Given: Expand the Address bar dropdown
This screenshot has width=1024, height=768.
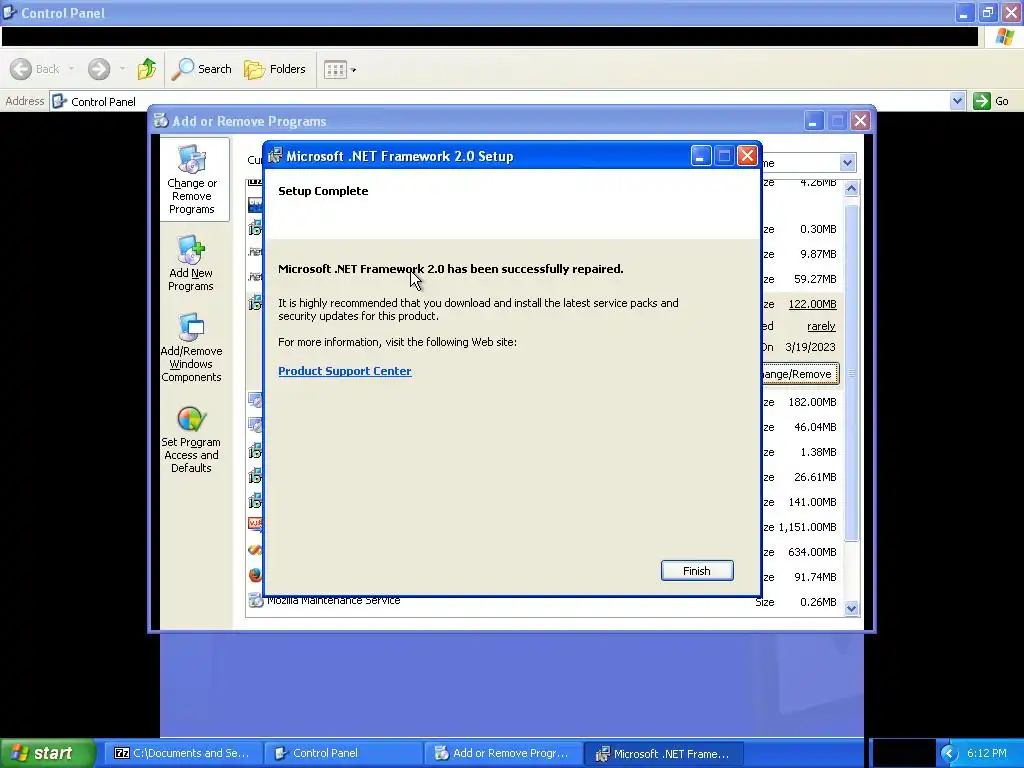Looking at the screenshot, I should click(957, 101).
